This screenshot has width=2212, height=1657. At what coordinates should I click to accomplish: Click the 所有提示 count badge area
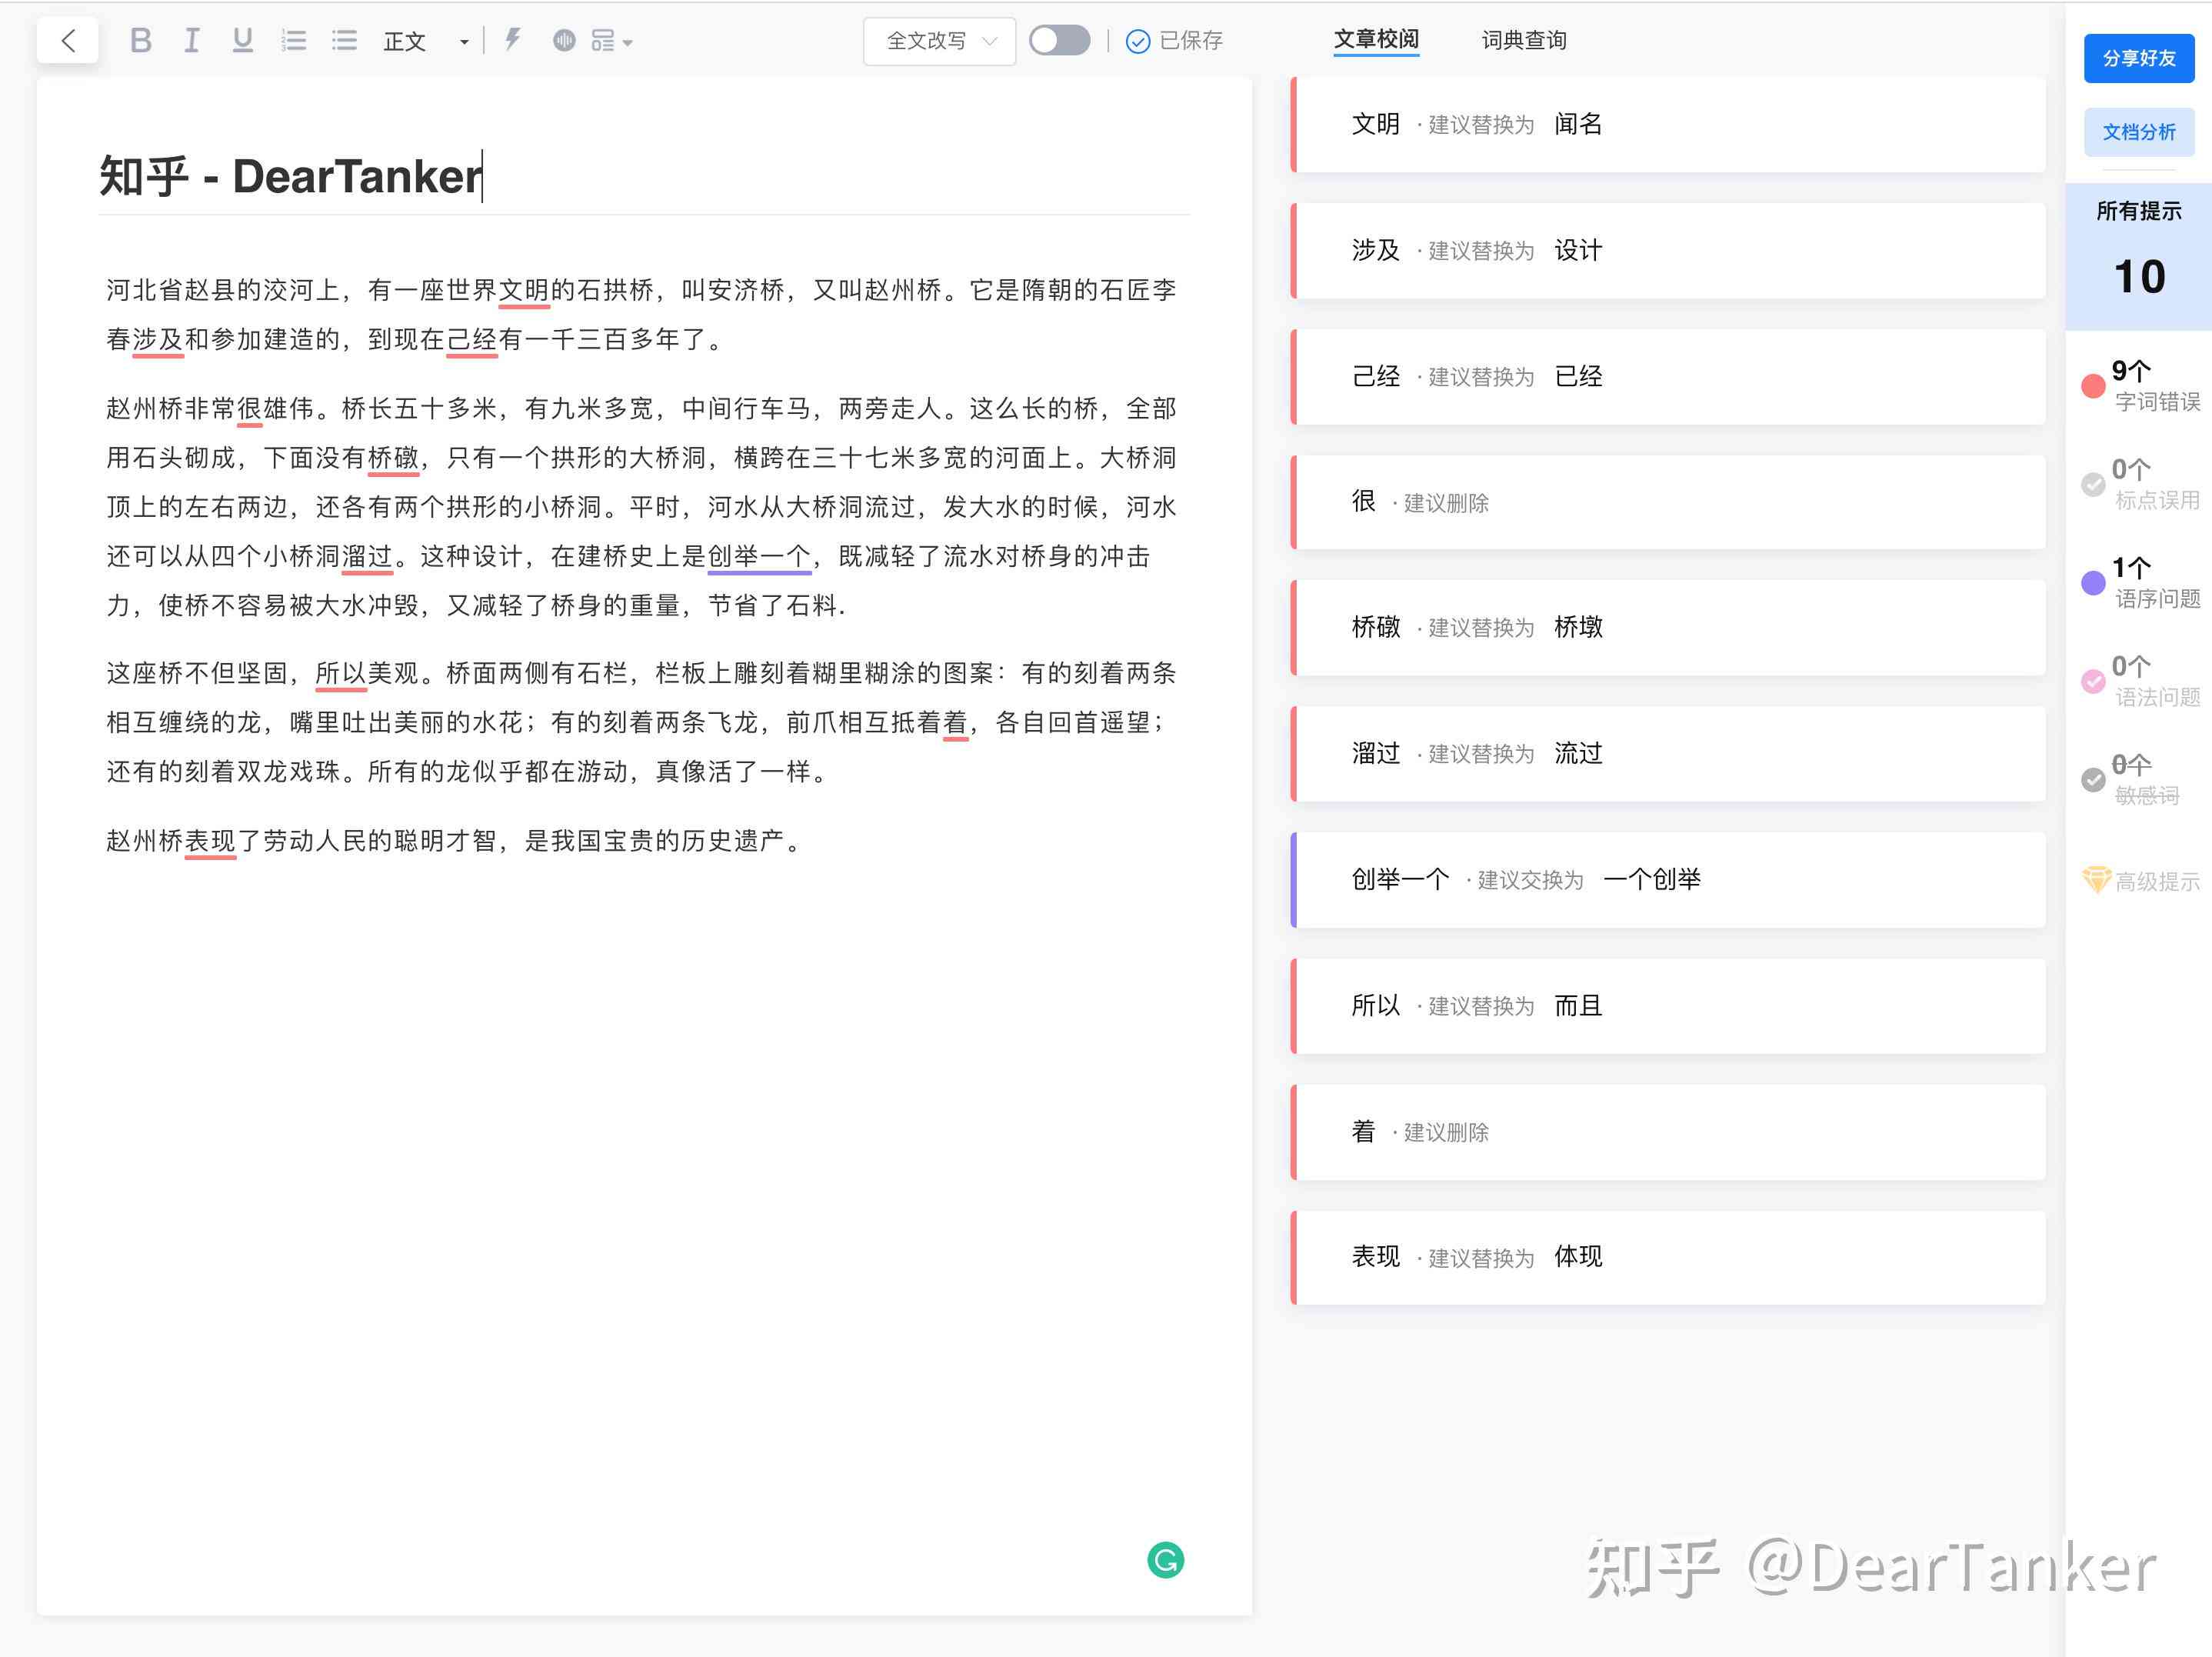click(x=2139, y=251)
